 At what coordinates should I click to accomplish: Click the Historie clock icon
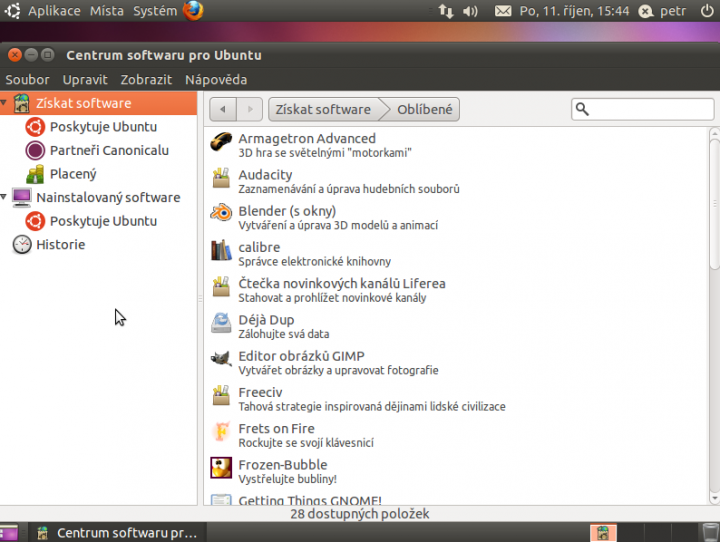22,244
